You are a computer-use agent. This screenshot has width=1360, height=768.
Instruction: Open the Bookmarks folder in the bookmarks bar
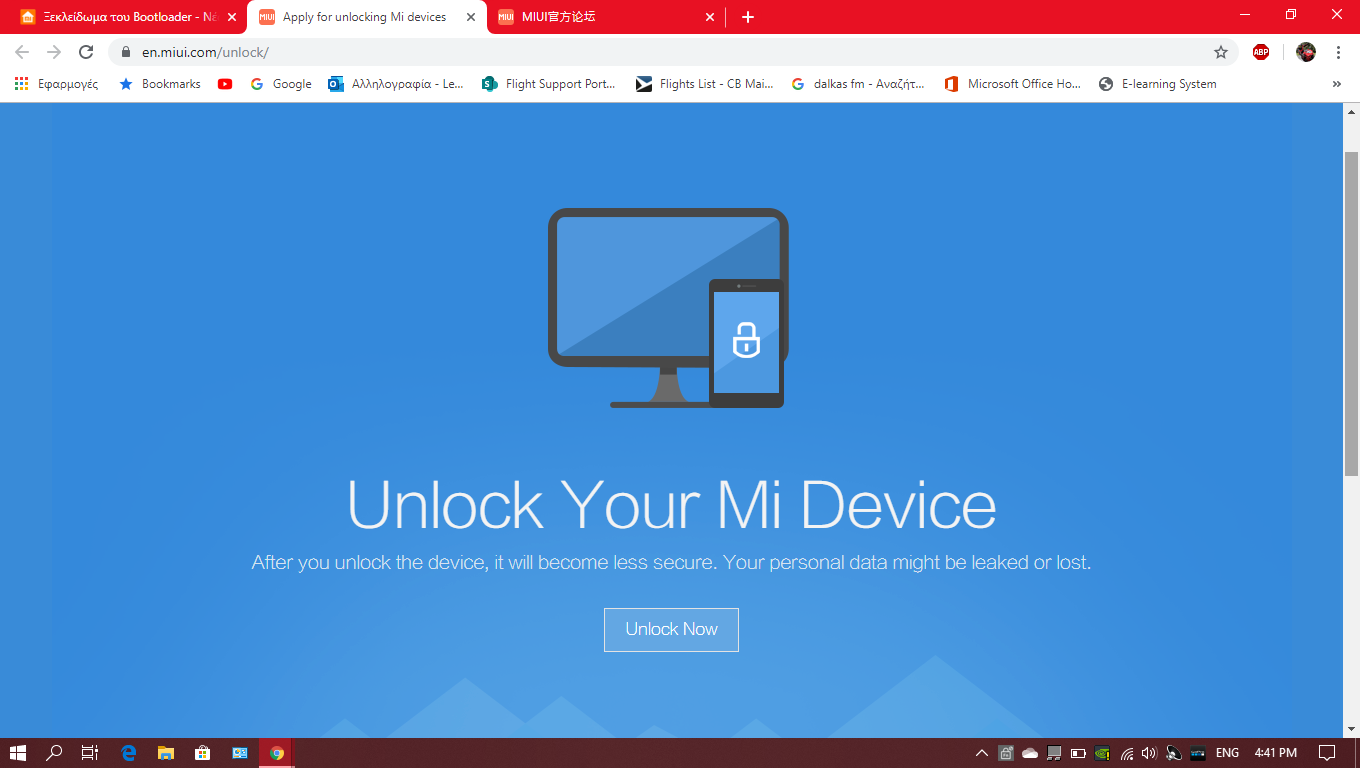tap(160, 84)
